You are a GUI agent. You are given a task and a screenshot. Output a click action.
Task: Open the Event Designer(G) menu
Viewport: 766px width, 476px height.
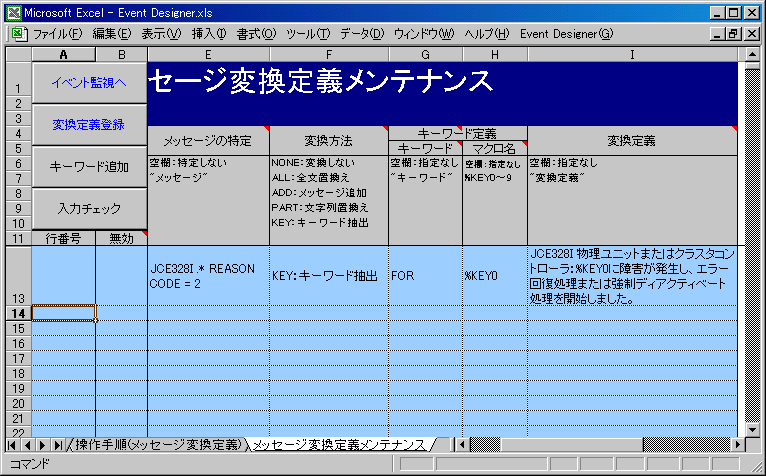(x=566, y=34)
